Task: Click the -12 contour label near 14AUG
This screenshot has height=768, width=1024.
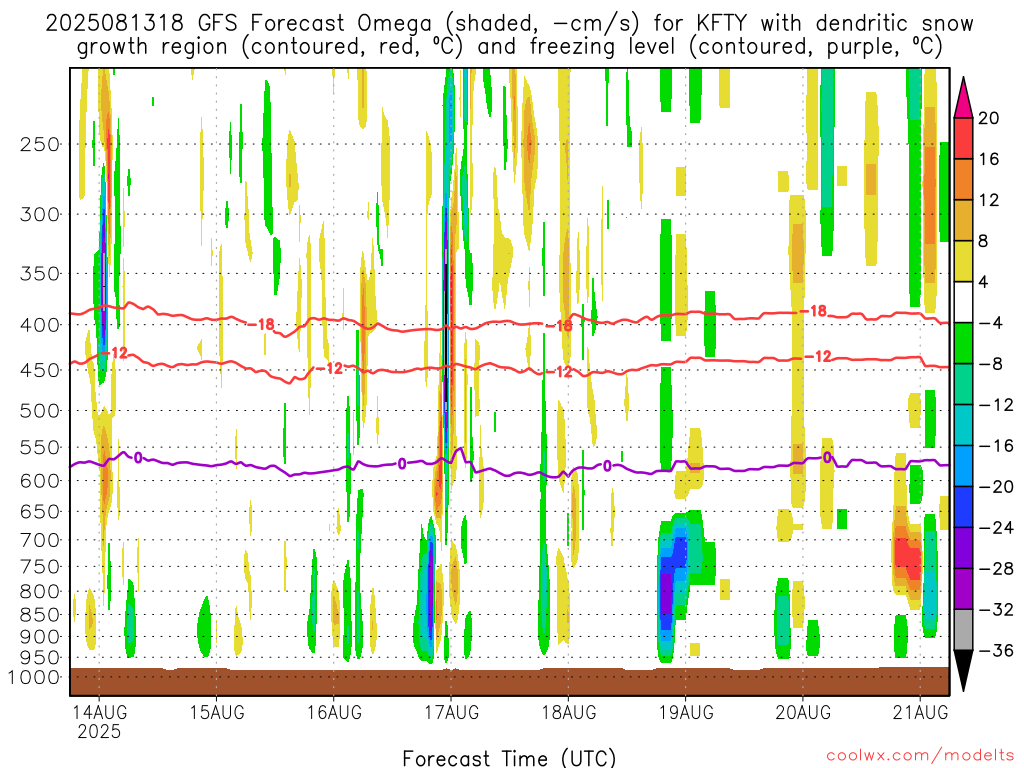Action: coord(115,353)
